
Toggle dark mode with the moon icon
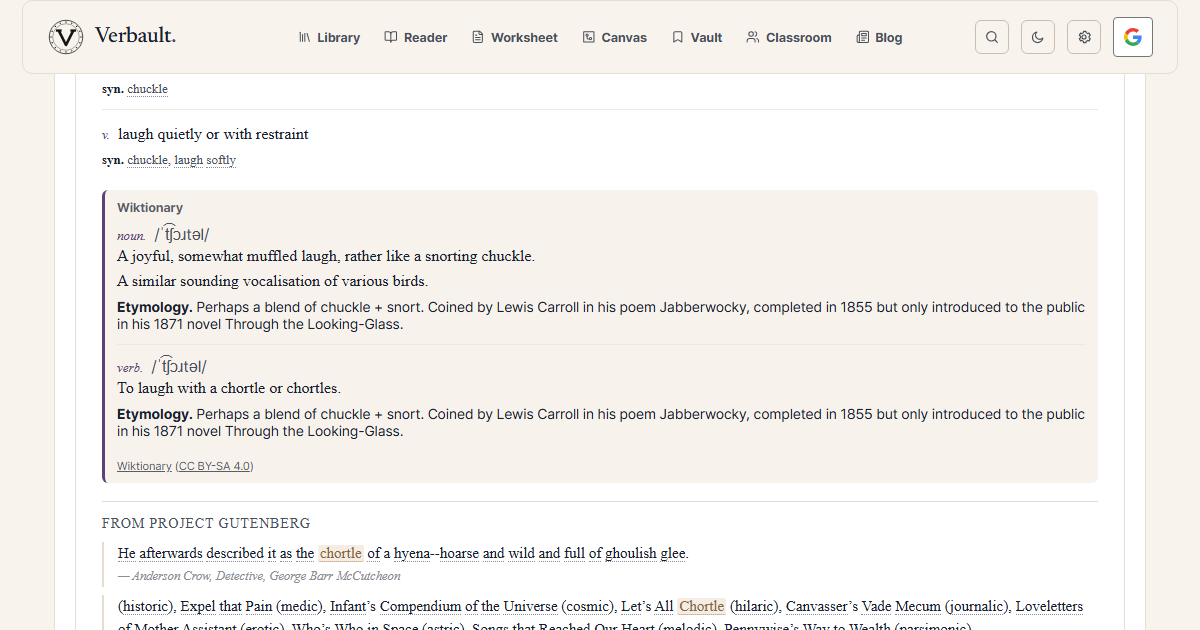[x=1038, y=37]
